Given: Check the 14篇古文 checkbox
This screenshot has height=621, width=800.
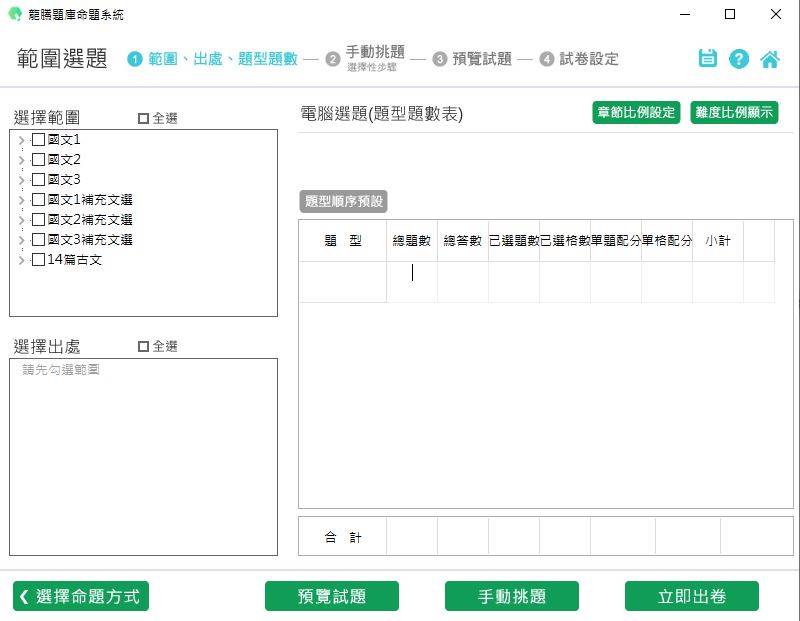Looking at the screenshot, I should pyautogui.click(x=38, y=260).
